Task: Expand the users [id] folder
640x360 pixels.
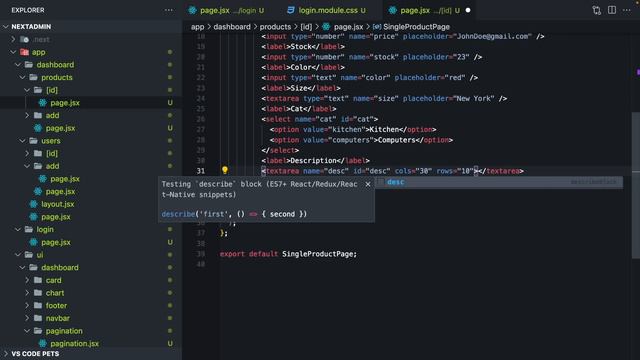Action: [27, 153]
